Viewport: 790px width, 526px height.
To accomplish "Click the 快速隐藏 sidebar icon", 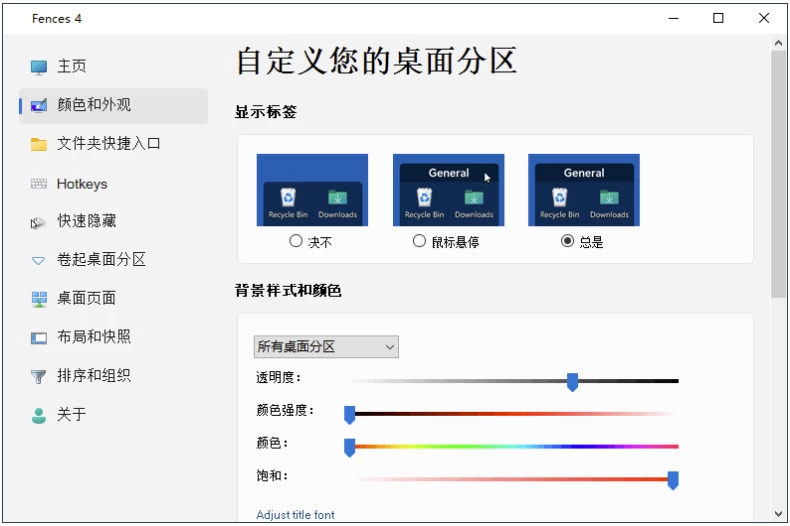I will tap(39, 222).
